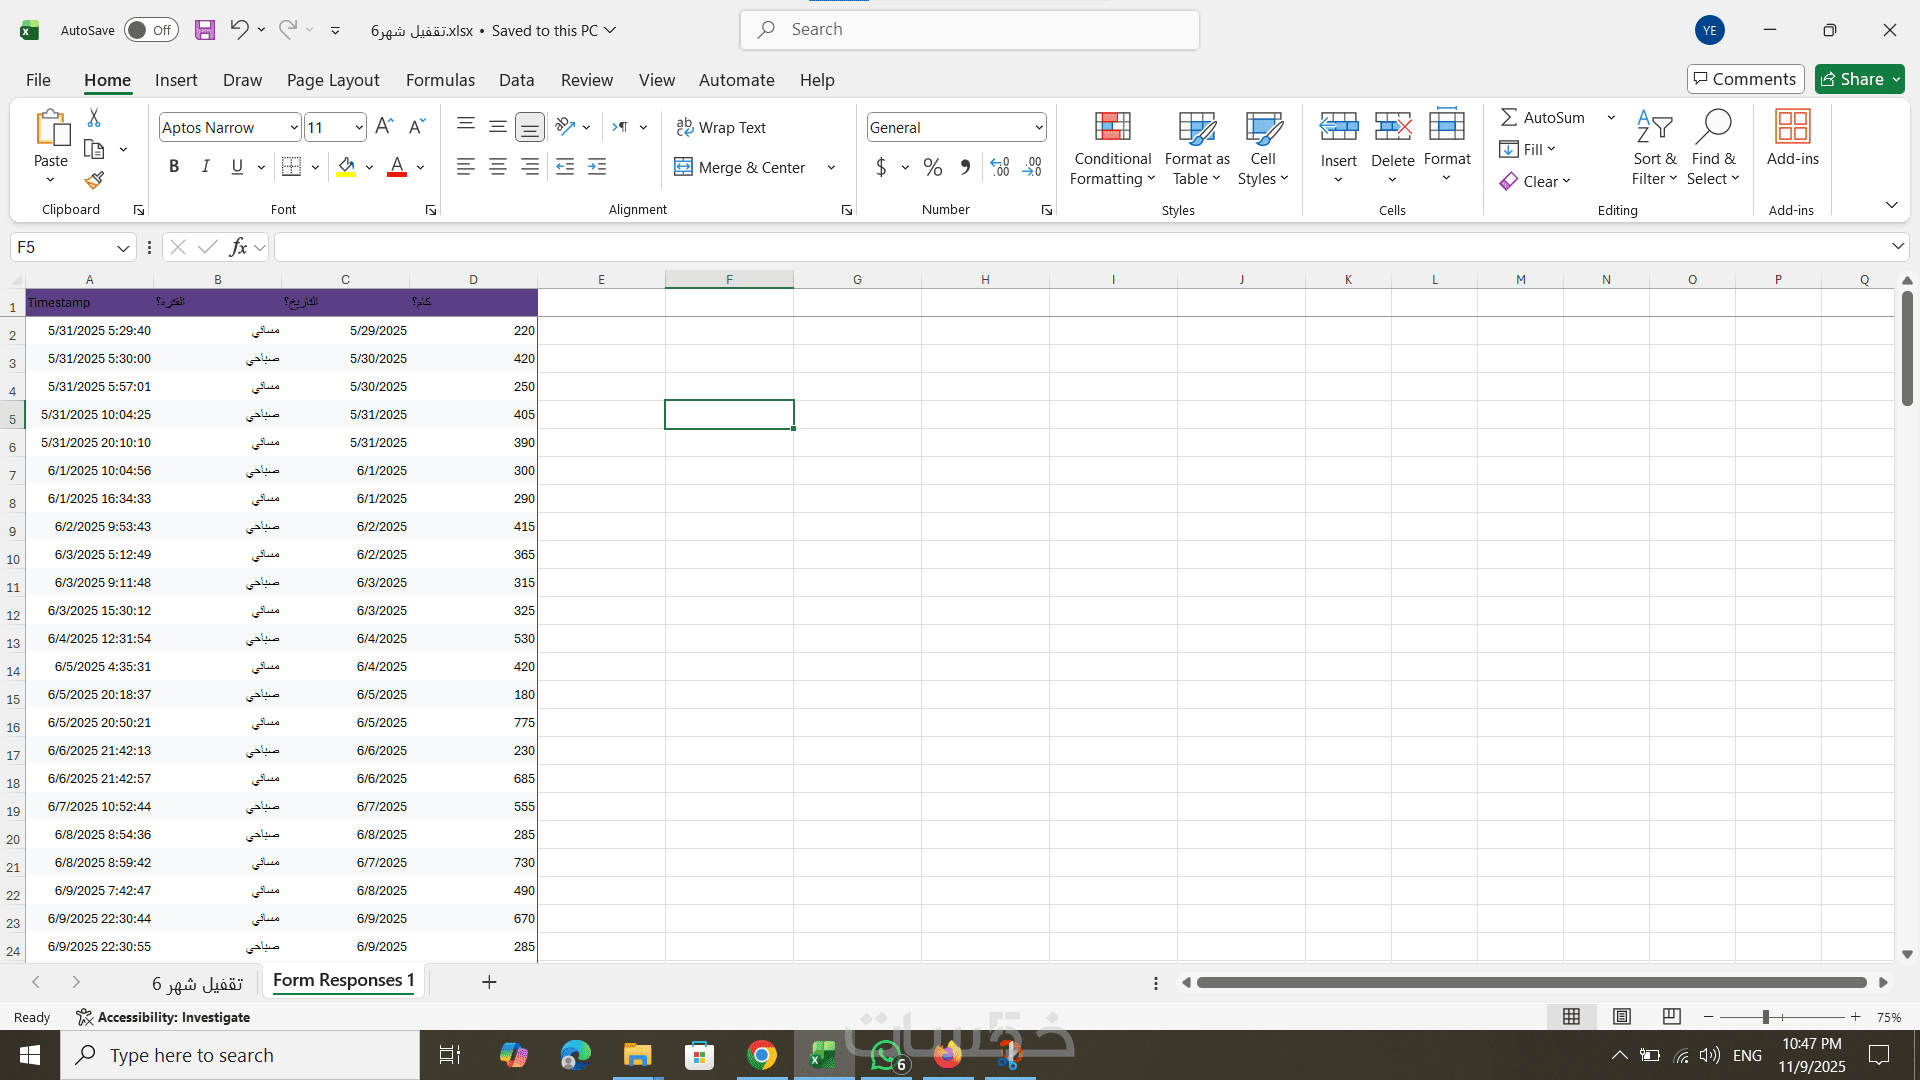Expand the Name Box dropdown arrow
1920x1080 pixels.
coord(122,247)
